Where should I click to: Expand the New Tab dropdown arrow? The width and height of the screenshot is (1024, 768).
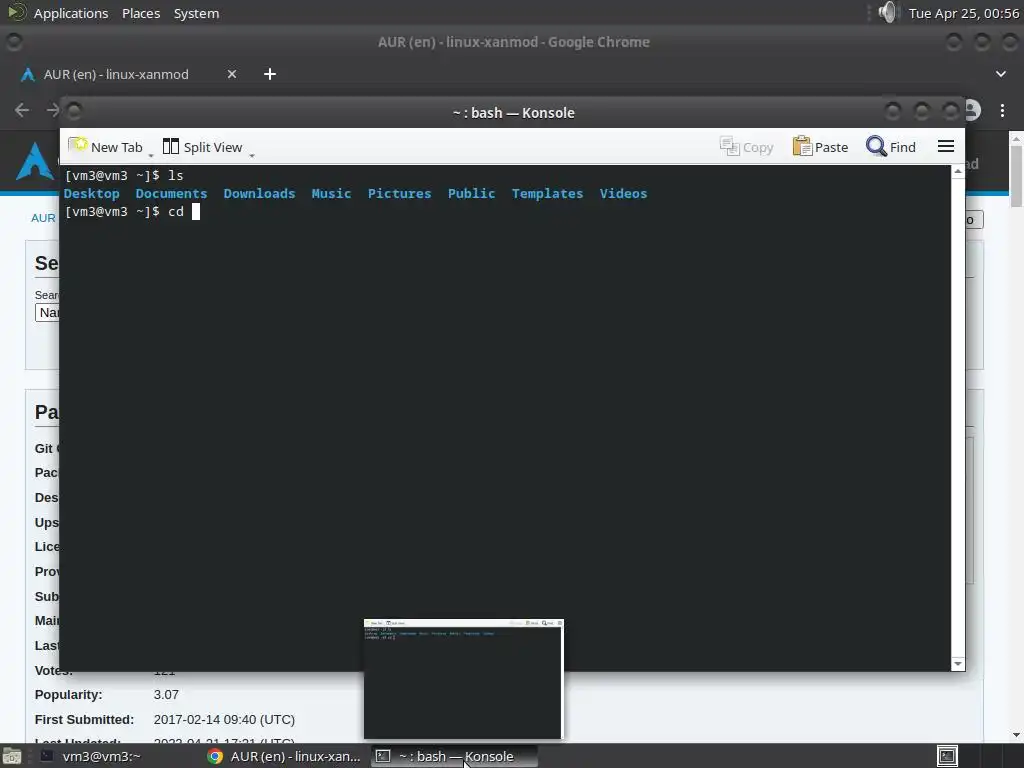point(151,154)
